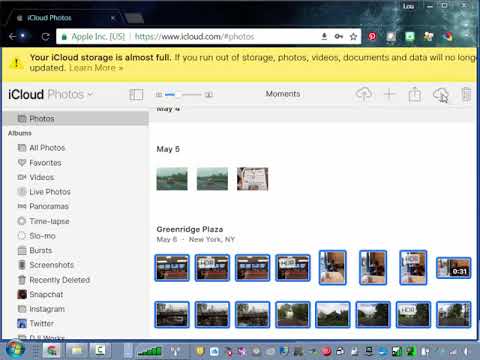Click the Learn More link in storage warning
The image size is (480, 360).
pos(96,68)
